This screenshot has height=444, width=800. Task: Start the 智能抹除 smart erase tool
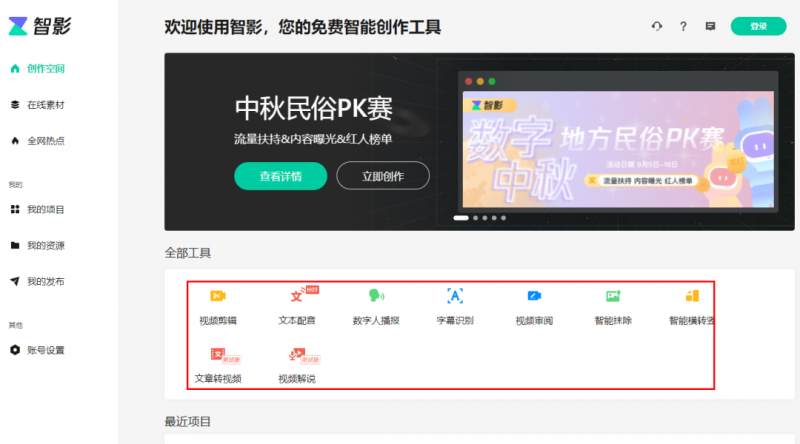(613, 306)
